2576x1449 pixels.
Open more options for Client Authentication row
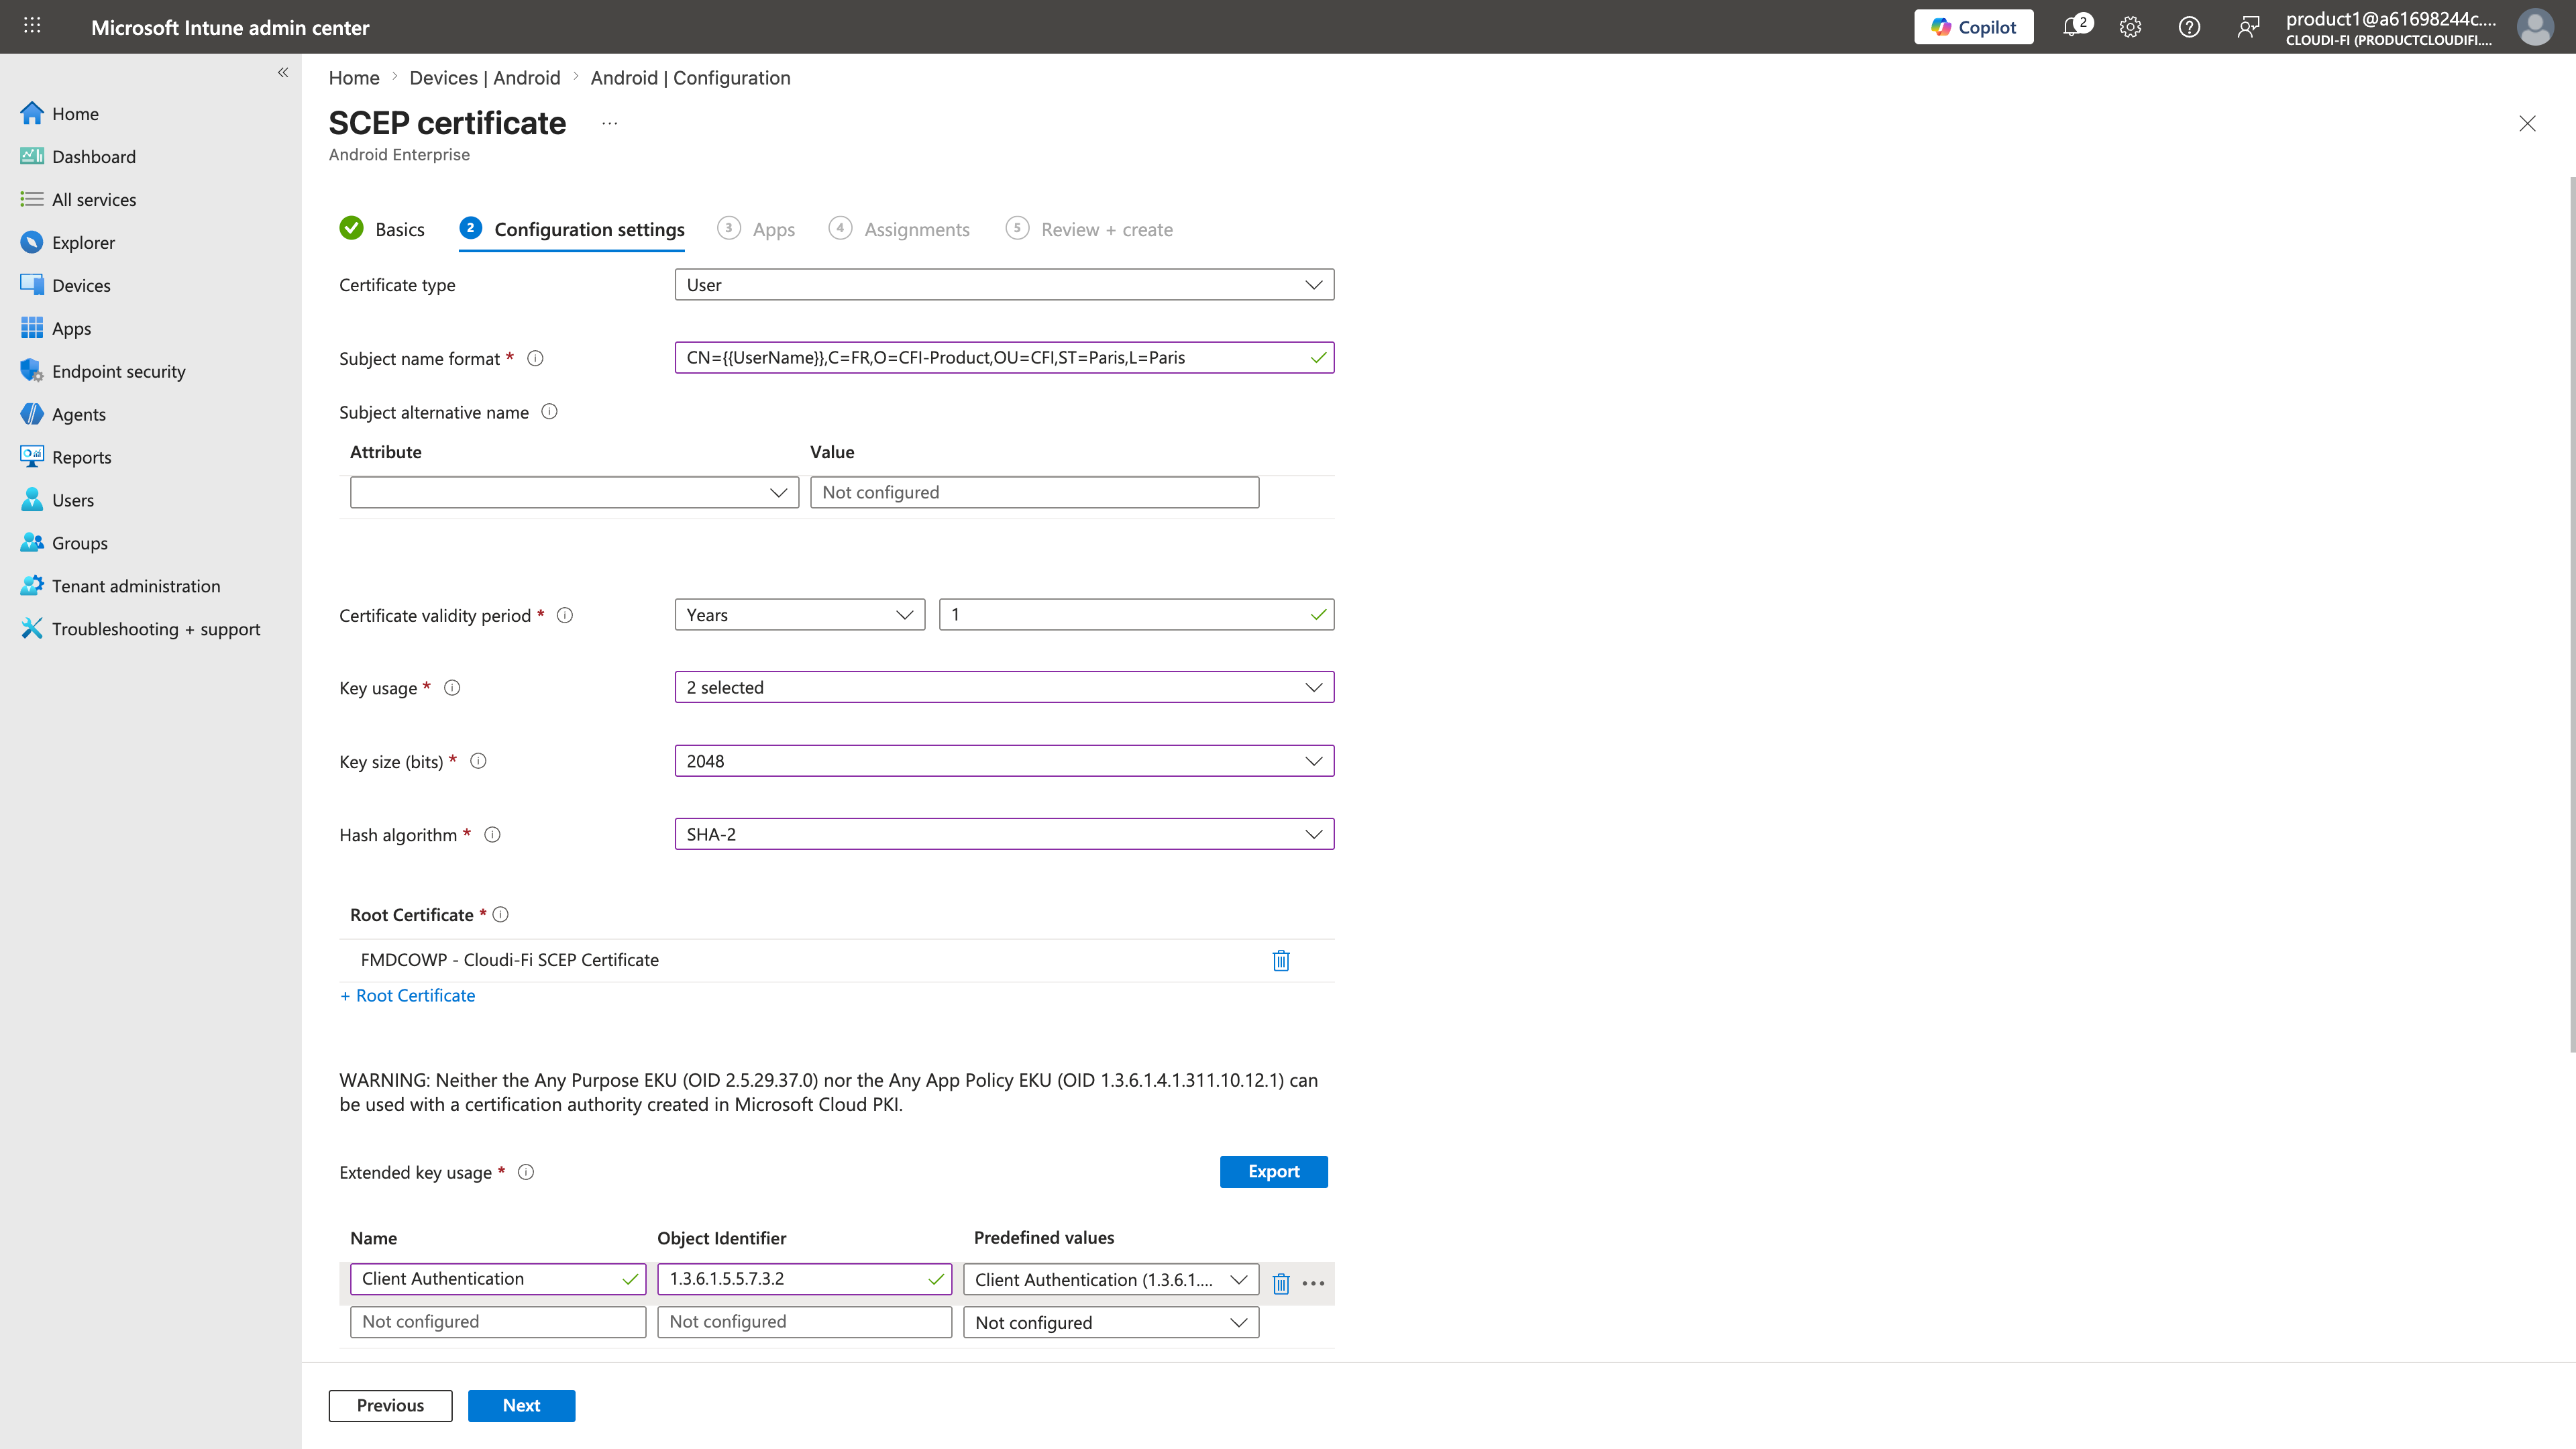(x=1313, y=1283)
